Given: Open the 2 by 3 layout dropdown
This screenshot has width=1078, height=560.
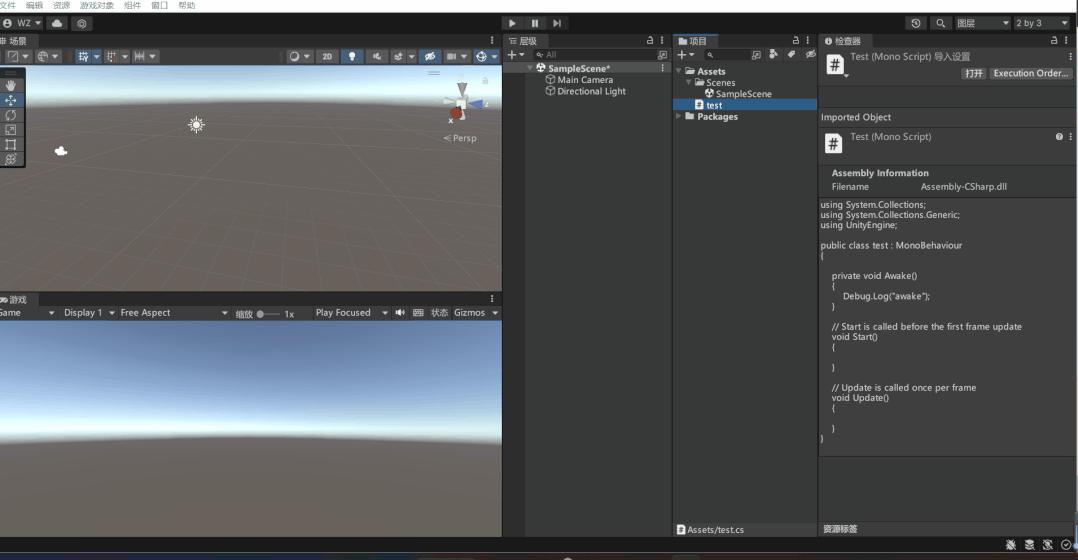Looking at the screenshot, I should point(1041,23).
